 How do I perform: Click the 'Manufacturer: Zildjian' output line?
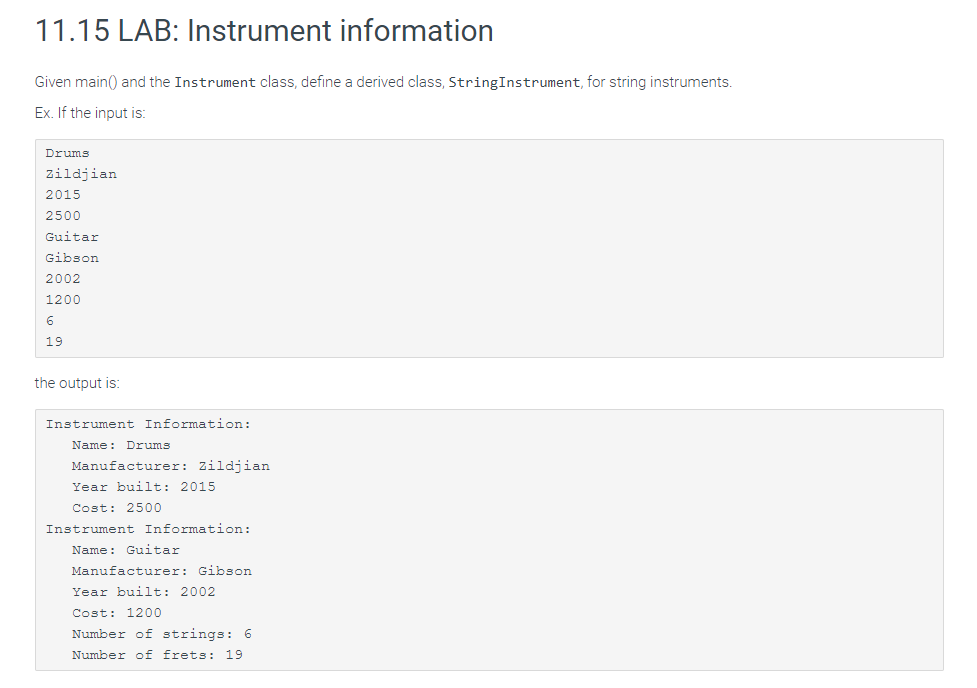[x=171, y=466]
